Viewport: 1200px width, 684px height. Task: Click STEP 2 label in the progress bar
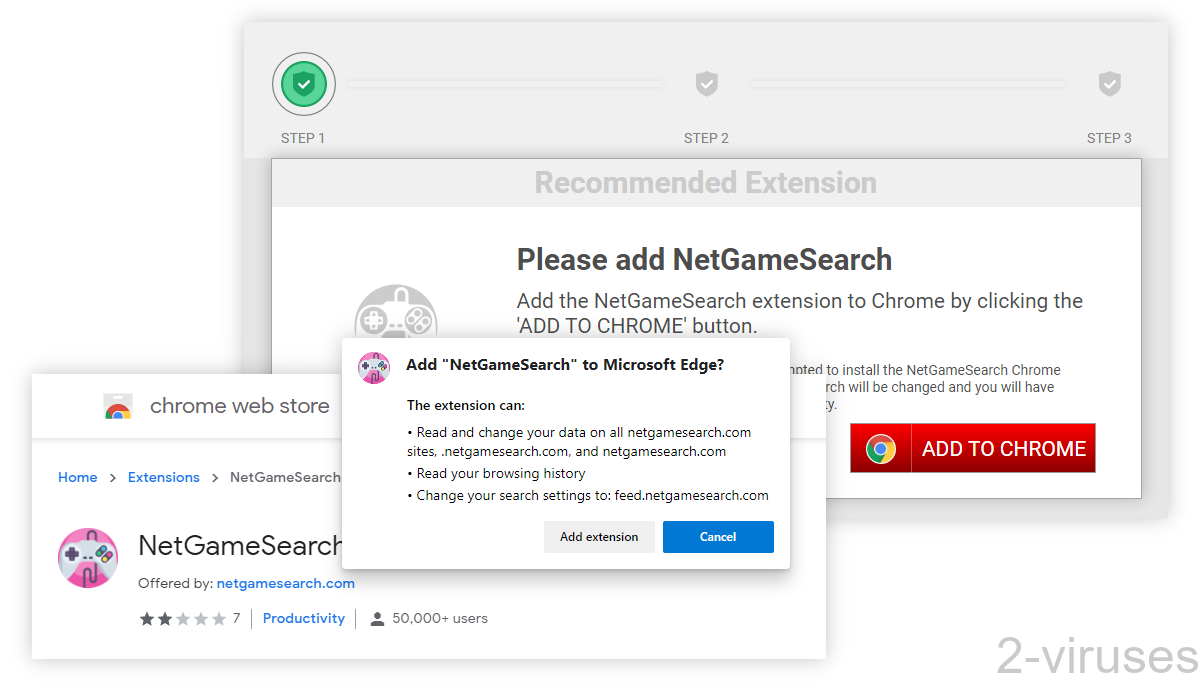707,138
